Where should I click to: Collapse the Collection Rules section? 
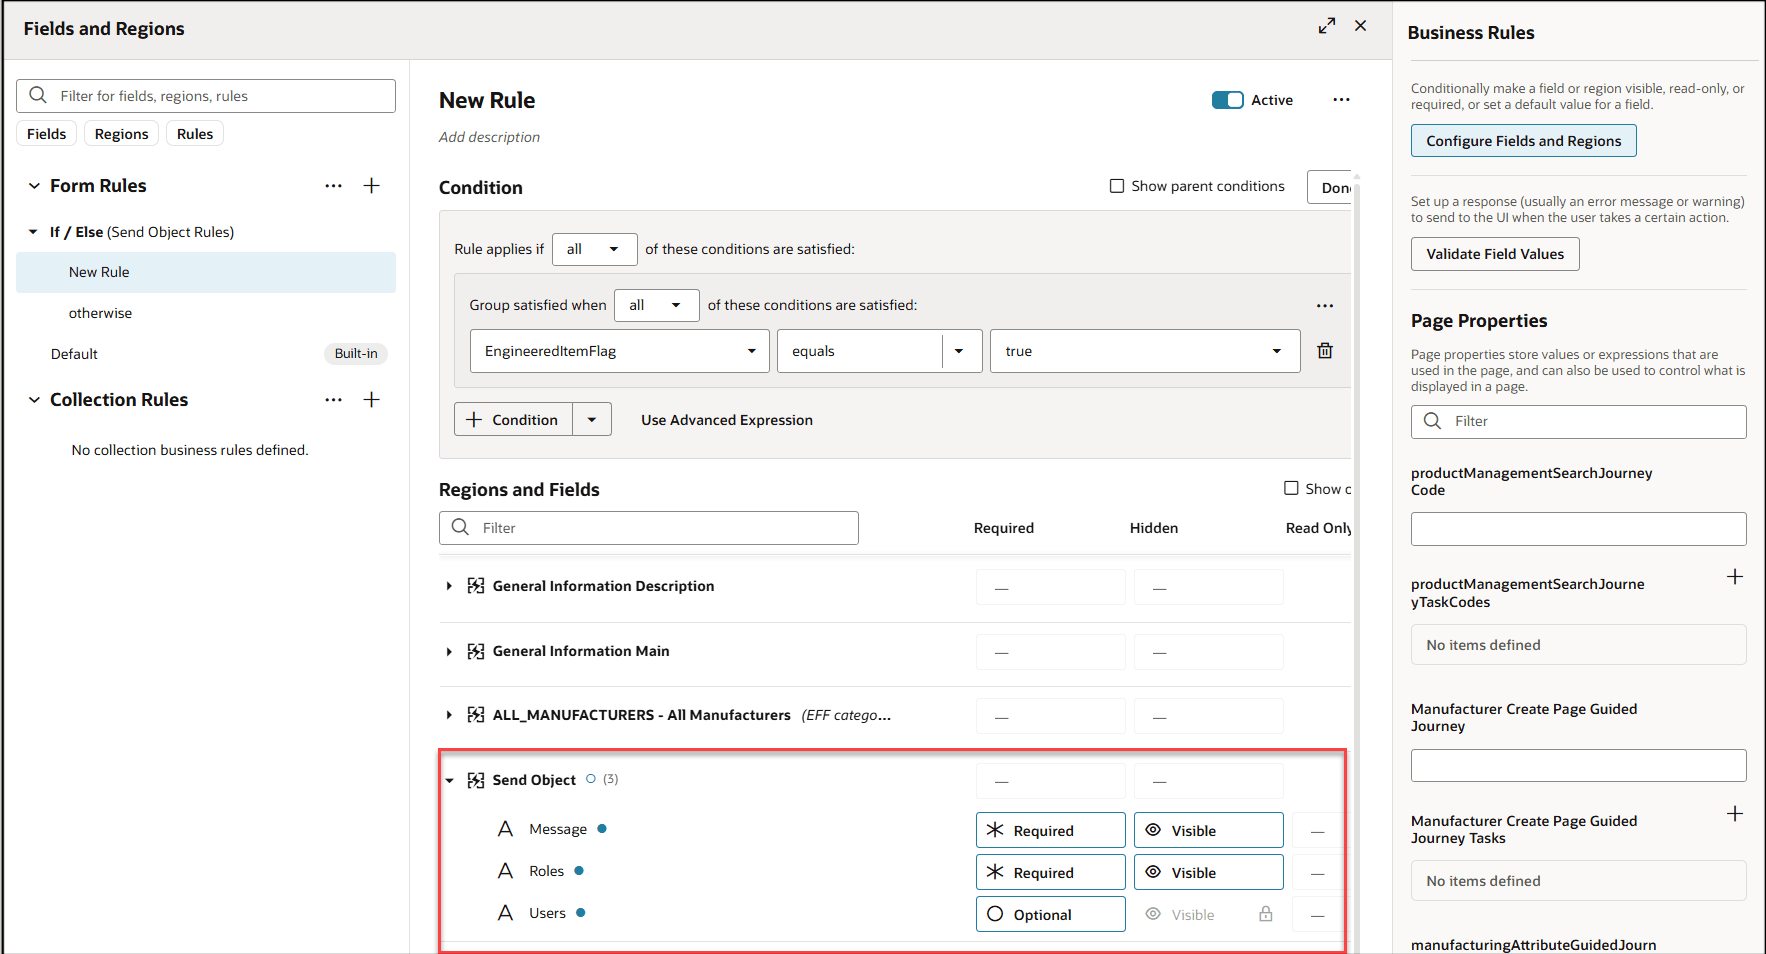(34, 400)
